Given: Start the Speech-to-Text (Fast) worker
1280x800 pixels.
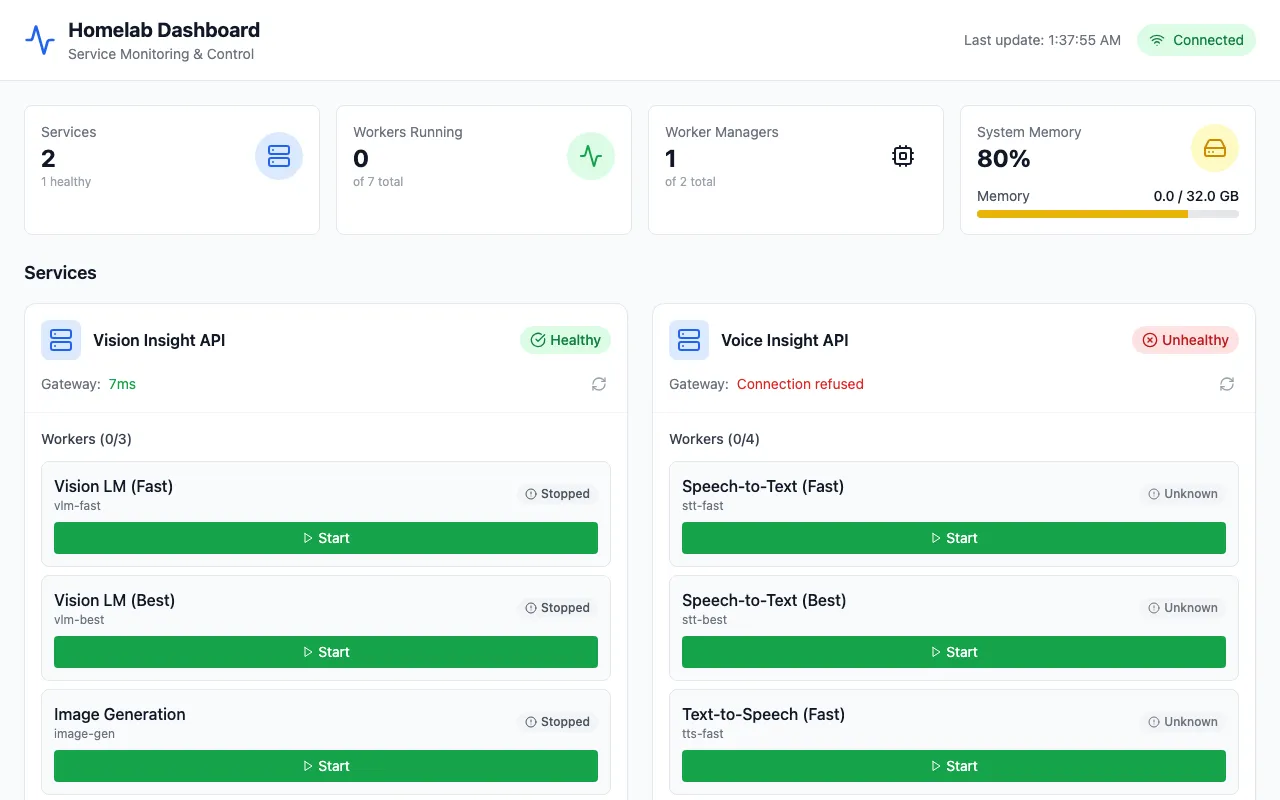Looking at the screenshot, I should [x=954, y=538].
